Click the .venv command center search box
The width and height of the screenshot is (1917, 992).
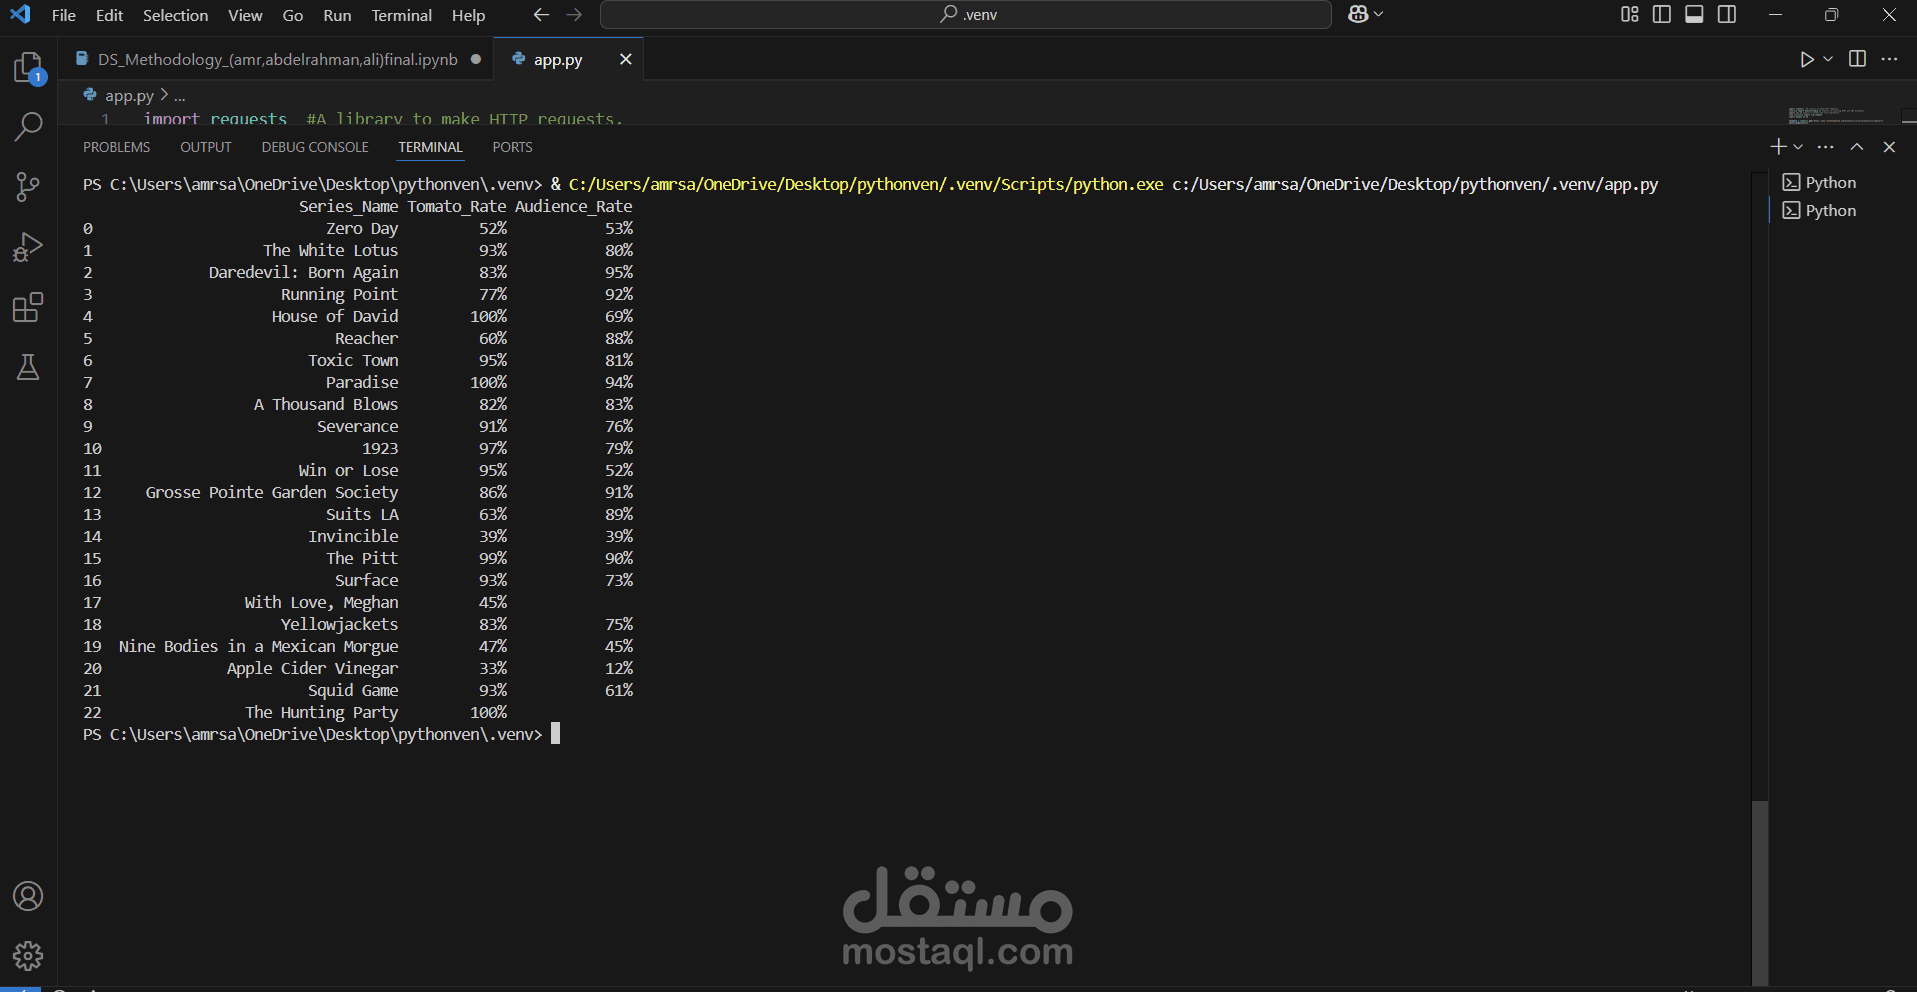point(966,15)
